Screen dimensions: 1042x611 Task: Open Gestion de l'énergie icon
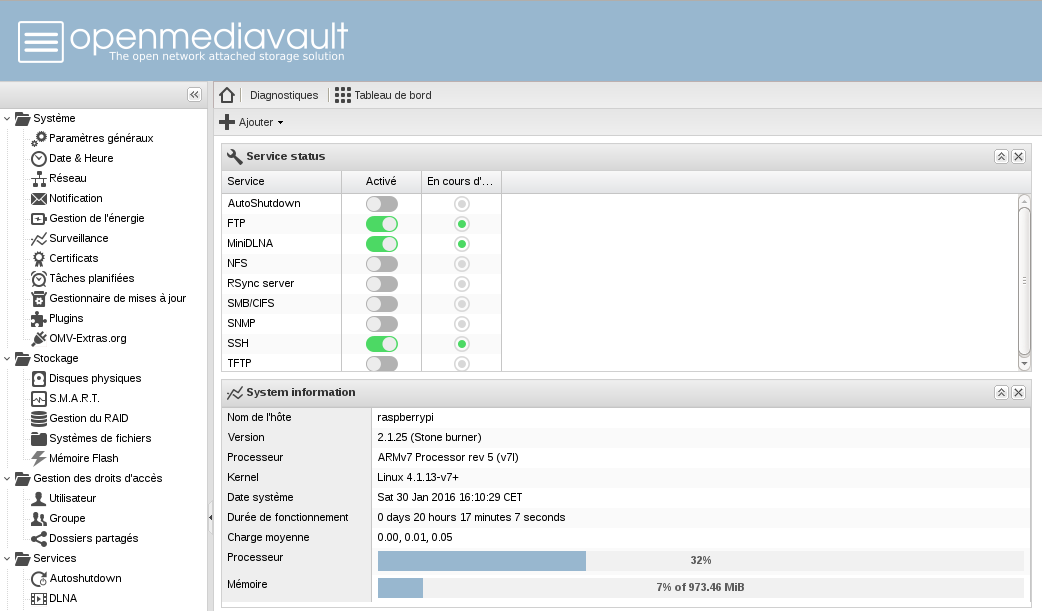(39, 218)
